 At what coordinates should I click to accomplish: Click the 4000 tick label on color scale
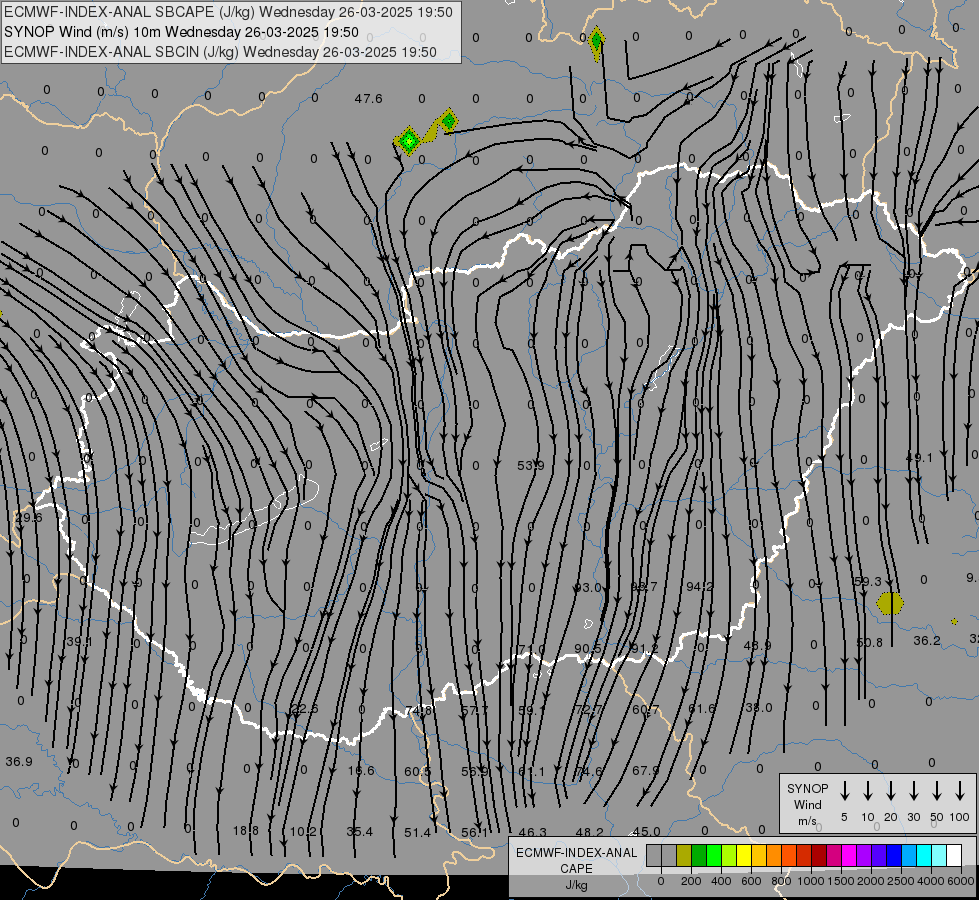click(931, 881)
